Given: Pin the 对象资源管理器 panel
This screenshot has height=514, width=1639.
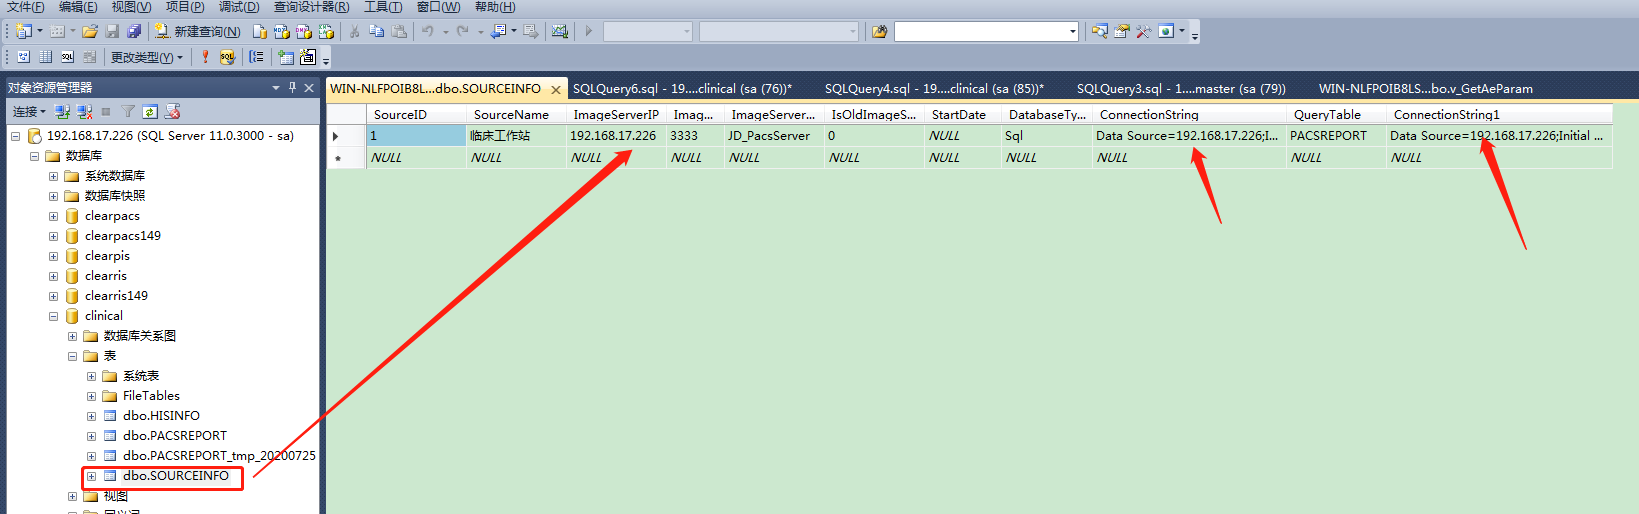Looking at the screenshot, I should tap(292, 88).
